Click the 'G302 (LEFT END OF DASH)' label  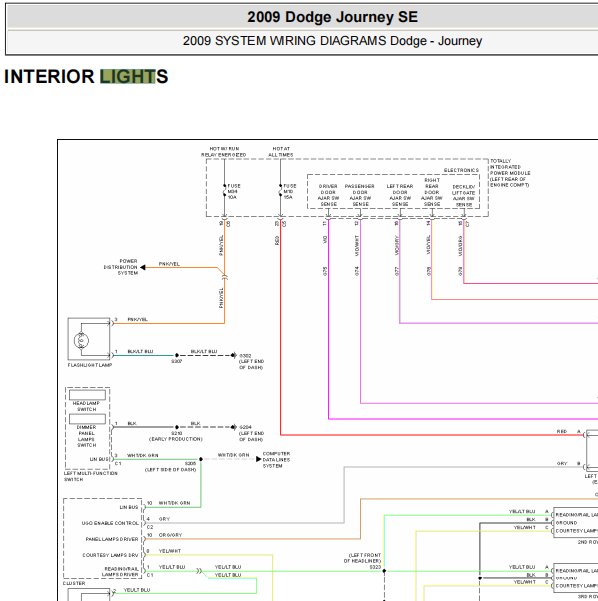[x=251, y=361]
